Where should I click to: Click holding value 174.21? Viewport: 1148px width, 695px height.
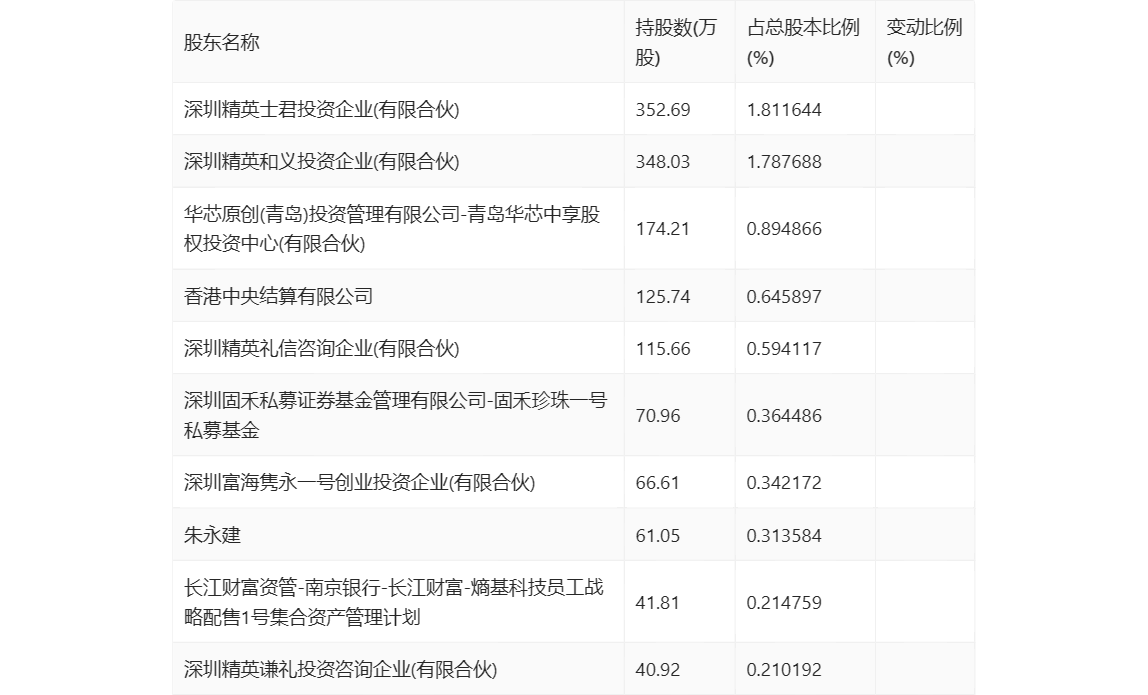click(x=663, y=229)
